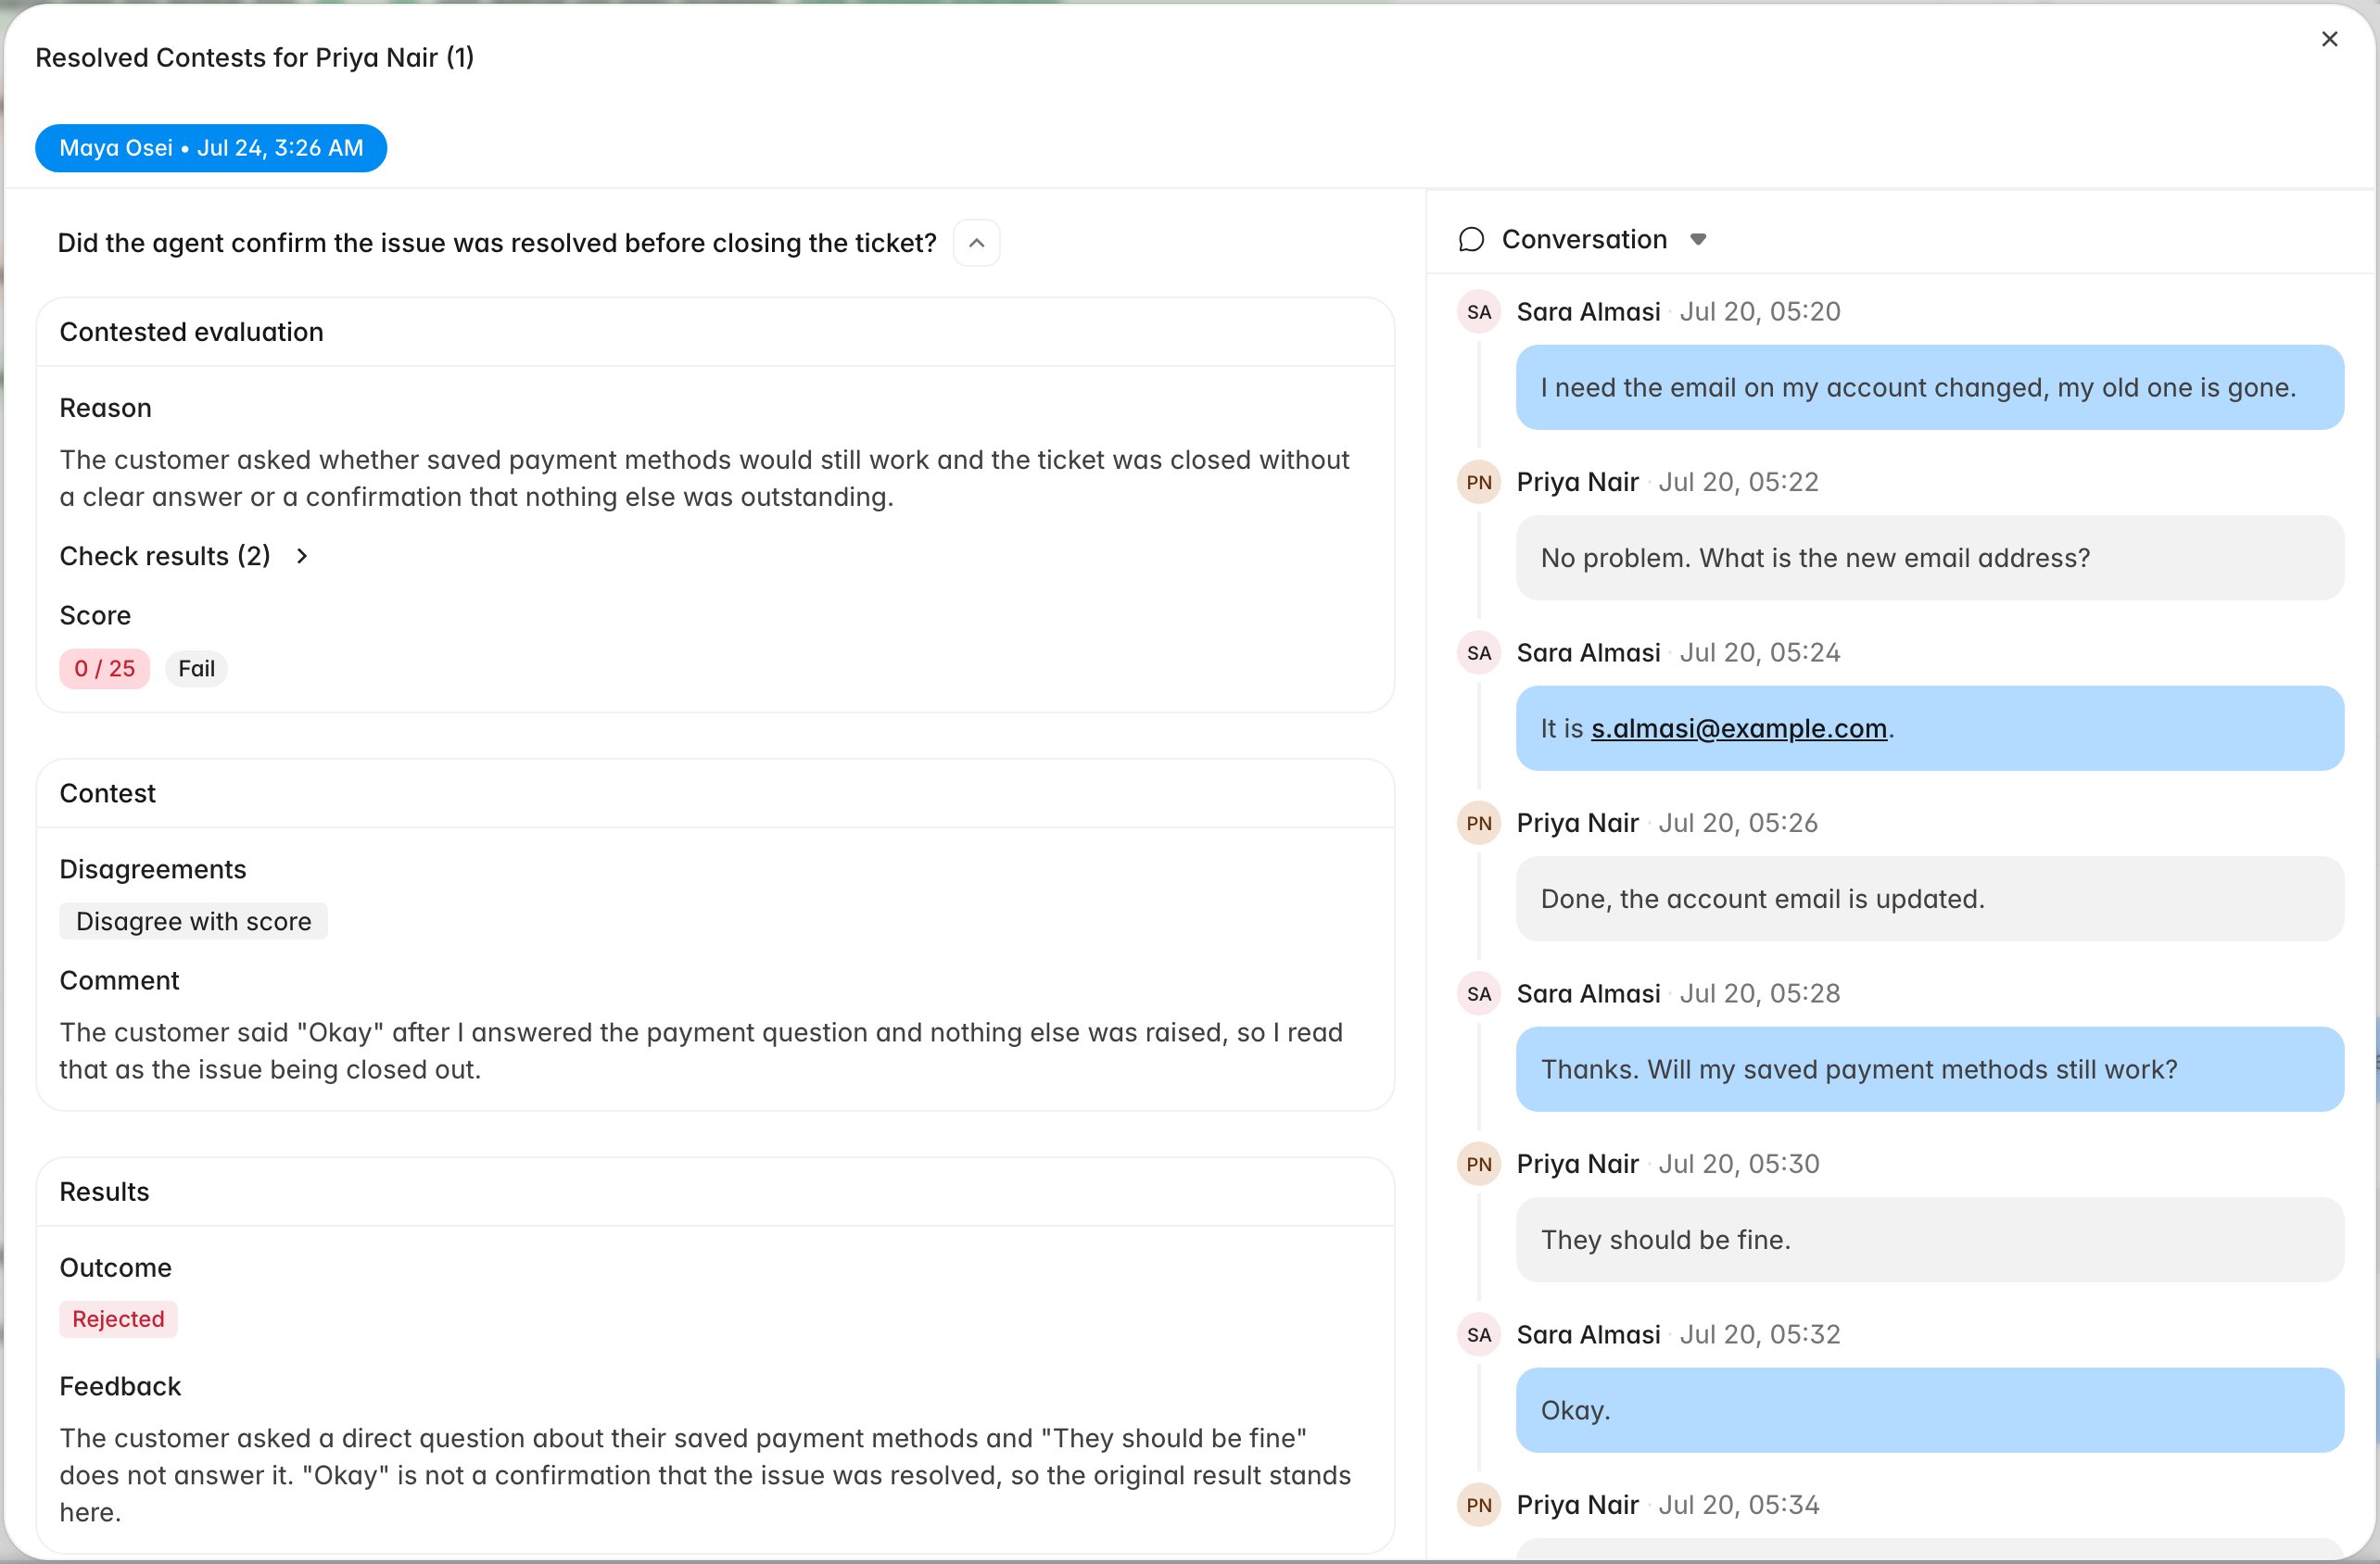Click the Score label
Viewport: 2380px width, 1564px height.
(95, 615)
